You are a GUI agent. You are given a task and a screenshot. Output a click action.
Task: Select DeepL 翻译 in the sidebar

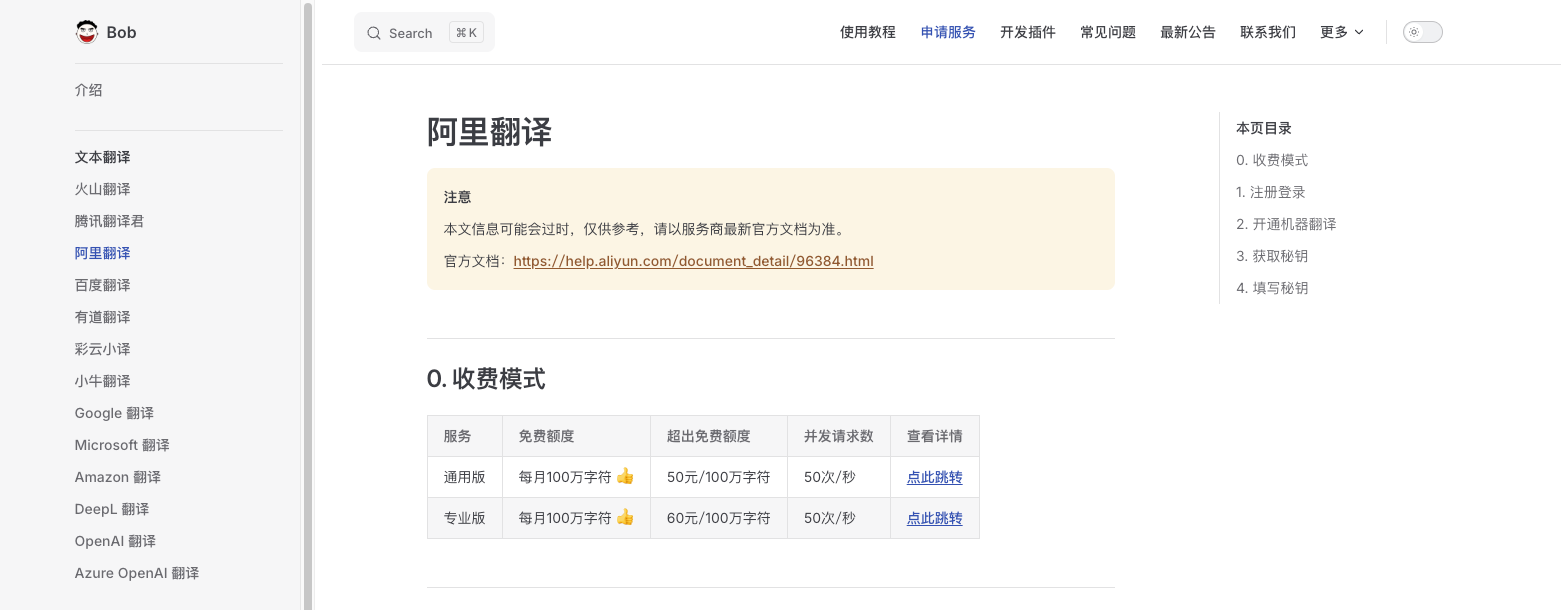(x=112, y=509)
